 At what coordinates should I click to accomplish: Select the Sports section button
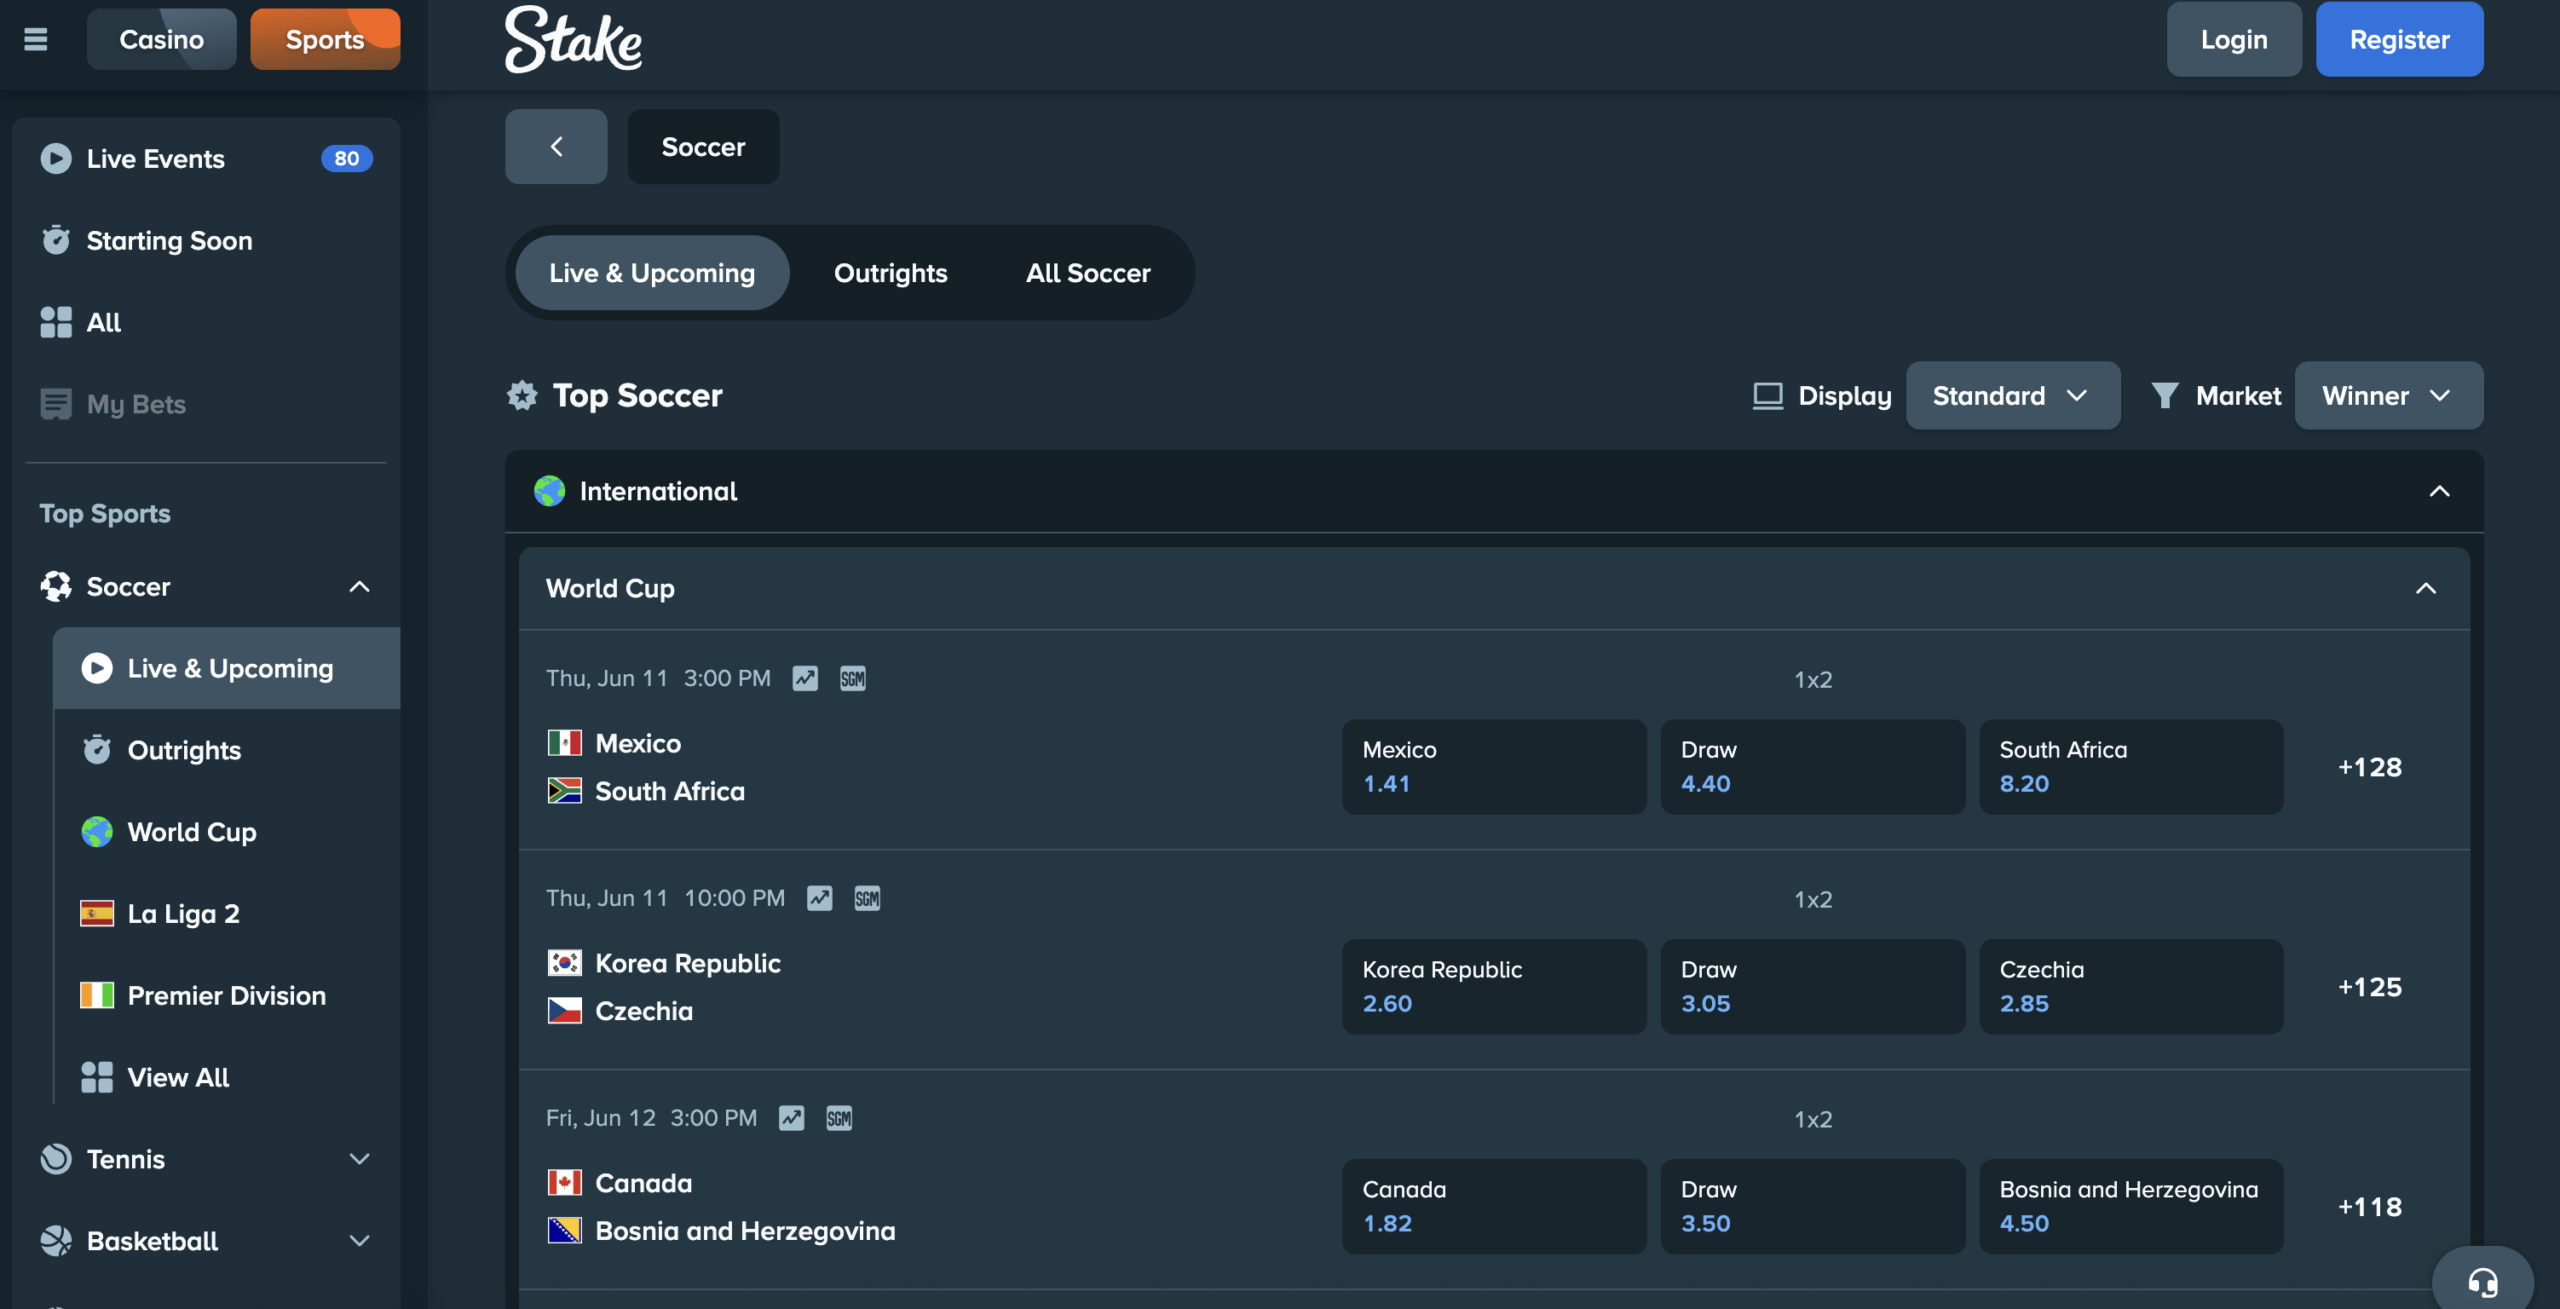pos(325,39)
